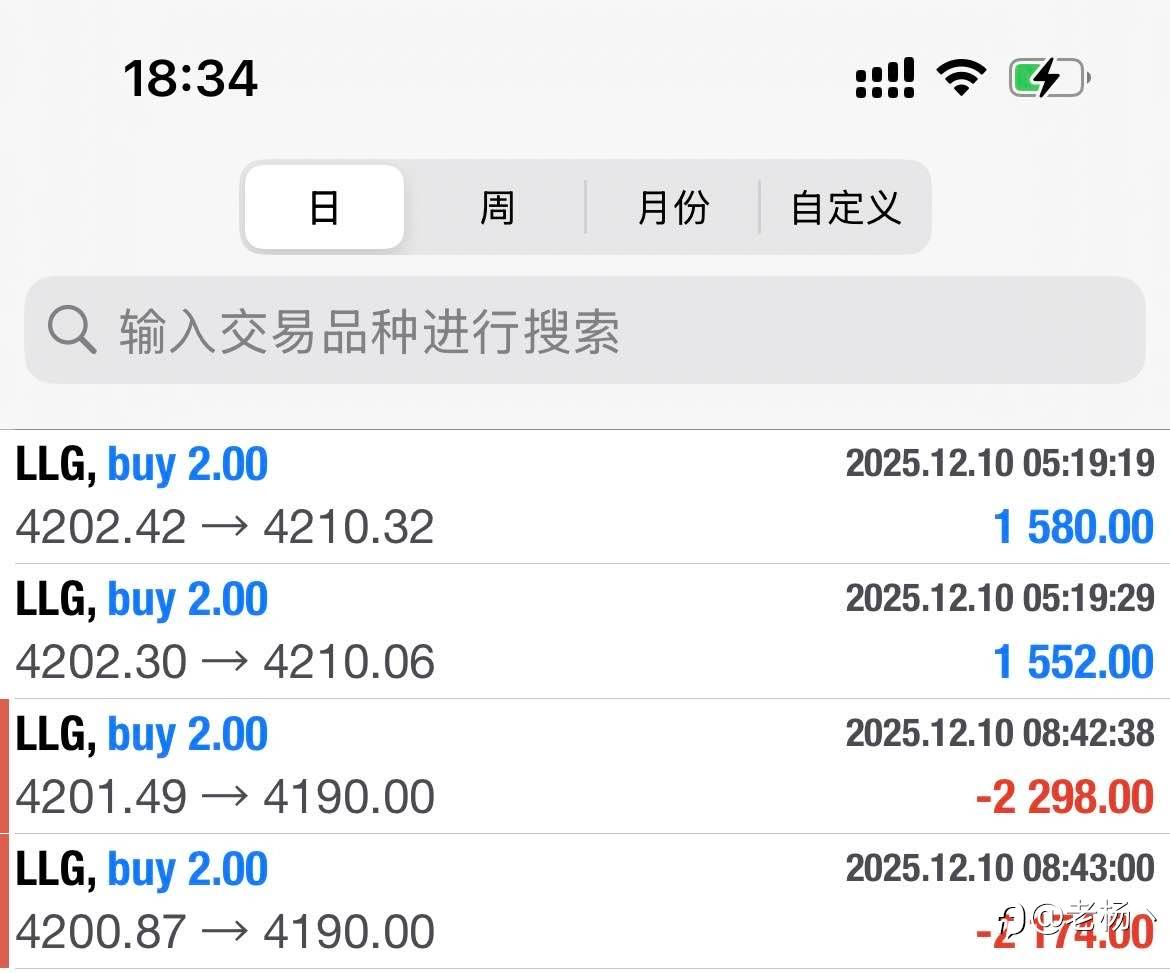
Task: Tap the battery charging icon
Action: [x=1048, y=78]
